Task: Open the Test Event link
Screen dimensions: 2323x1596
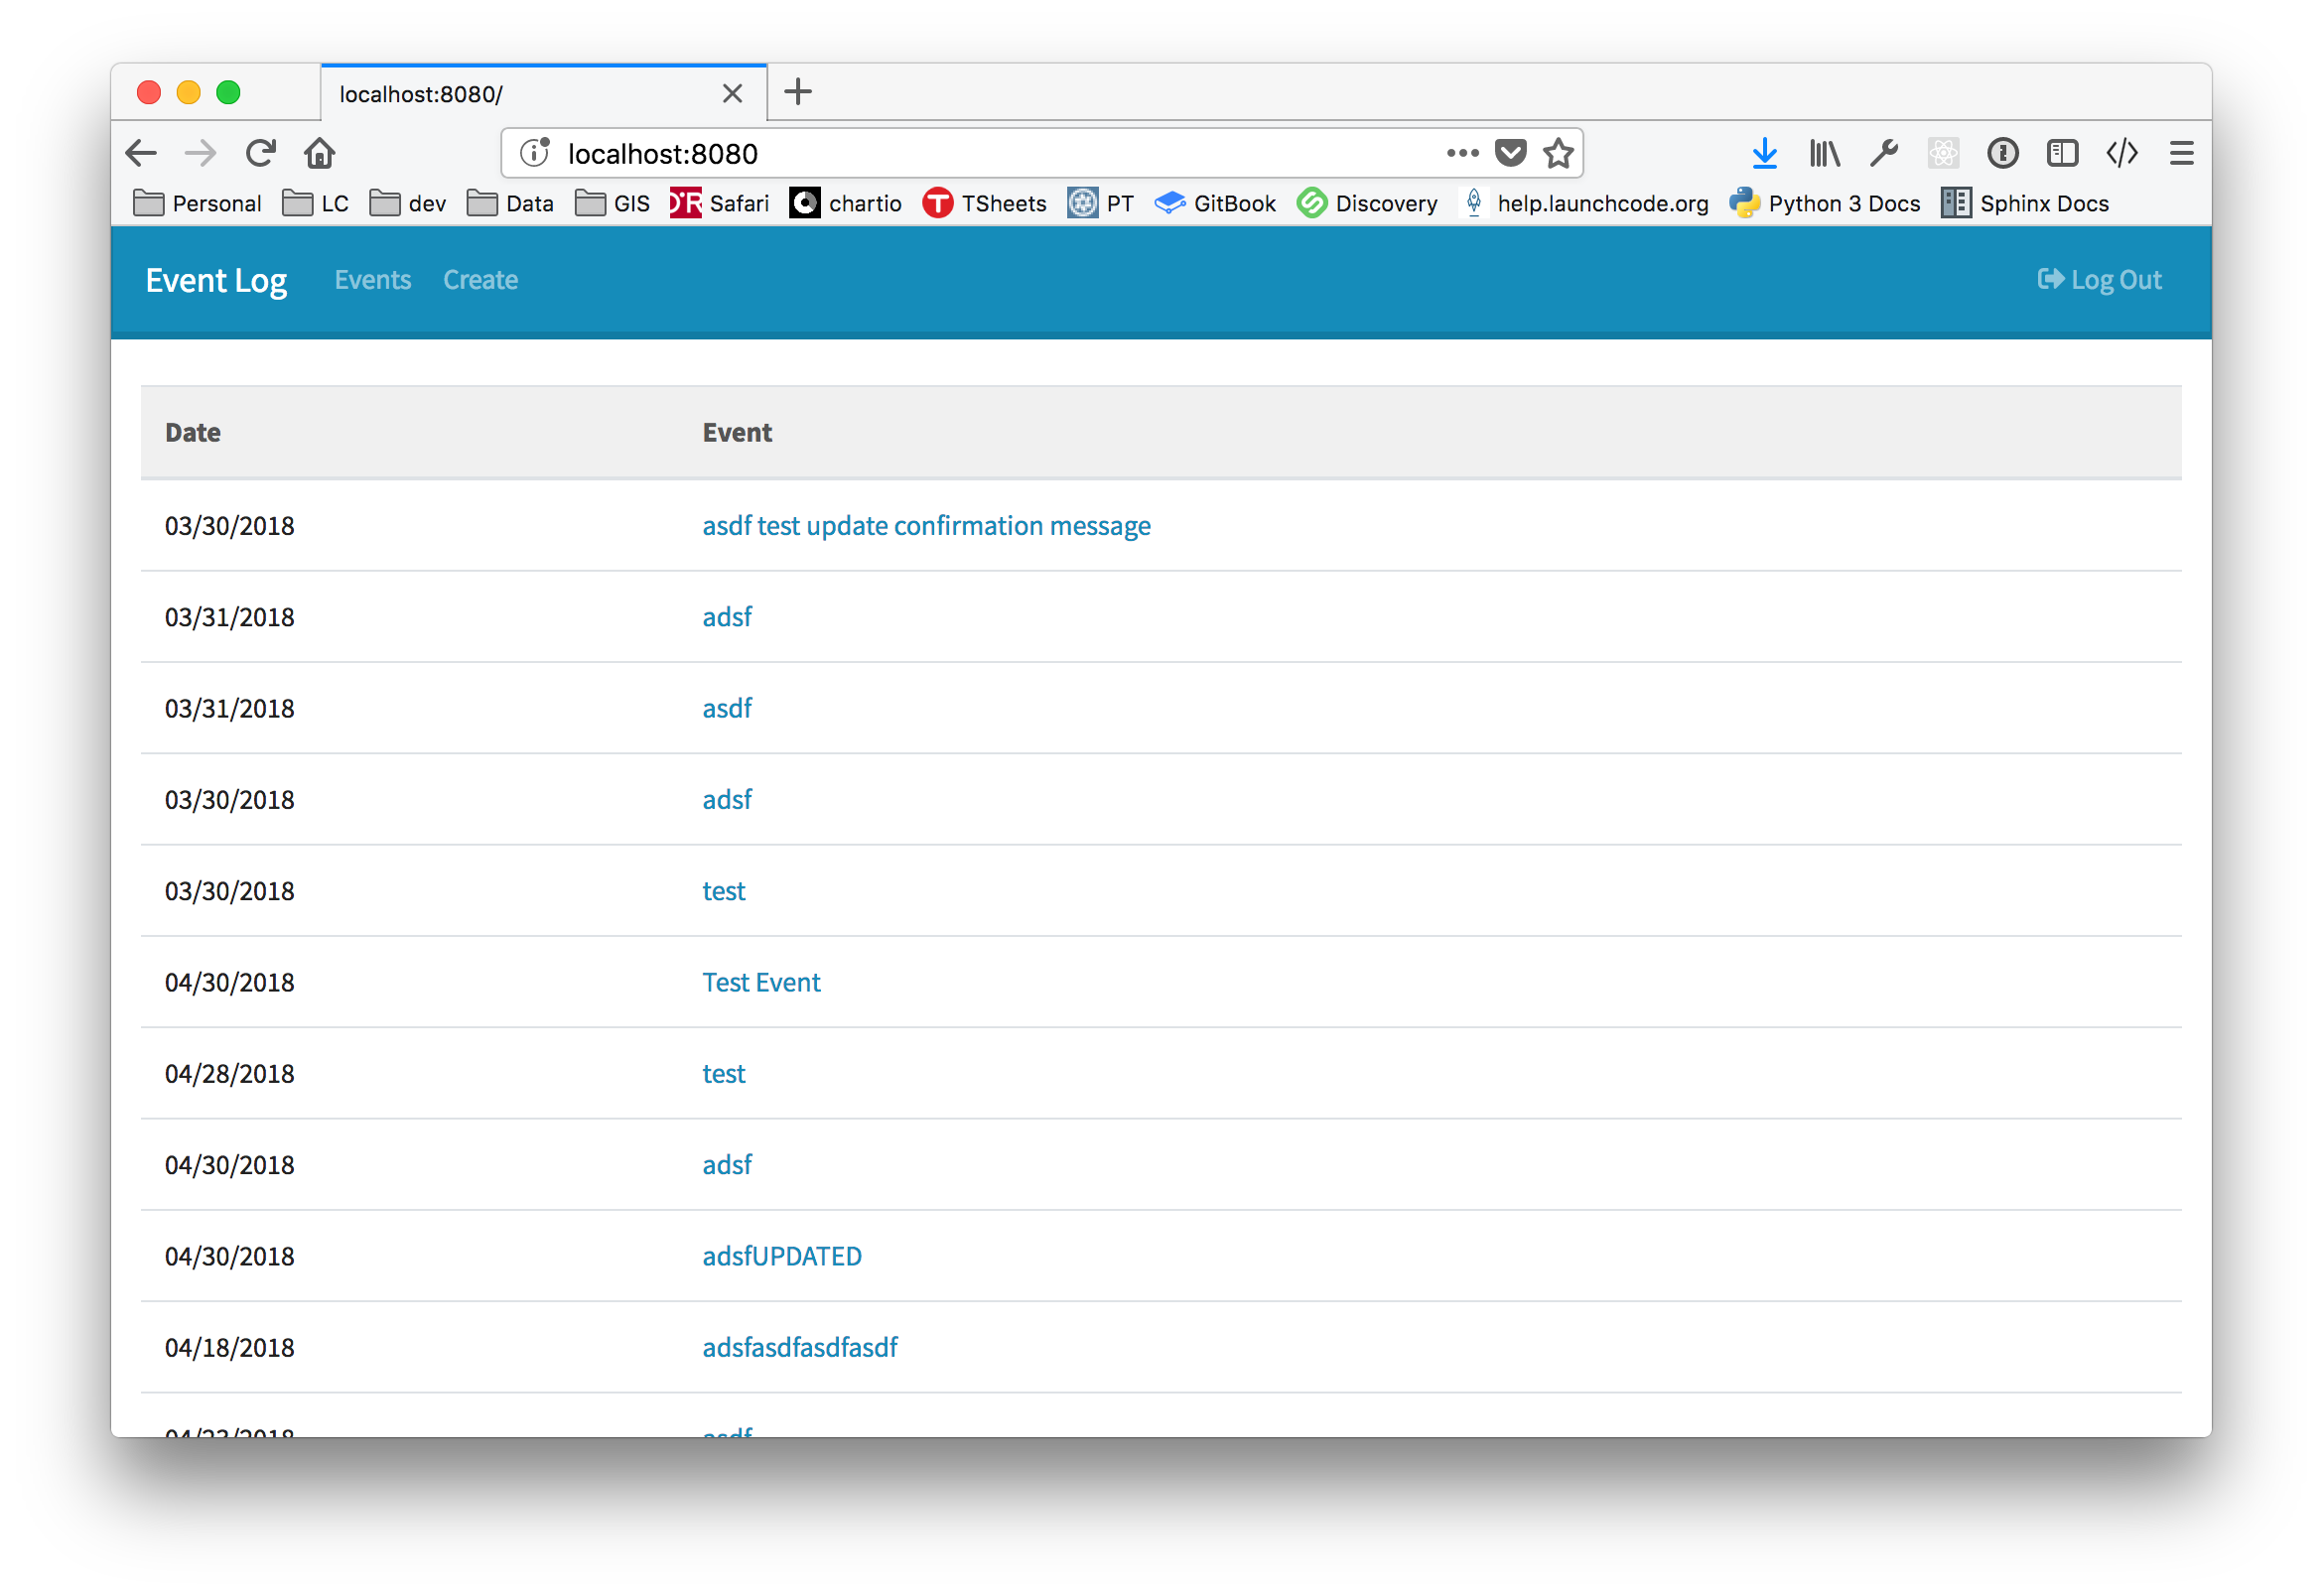Action: pos(761,982)
